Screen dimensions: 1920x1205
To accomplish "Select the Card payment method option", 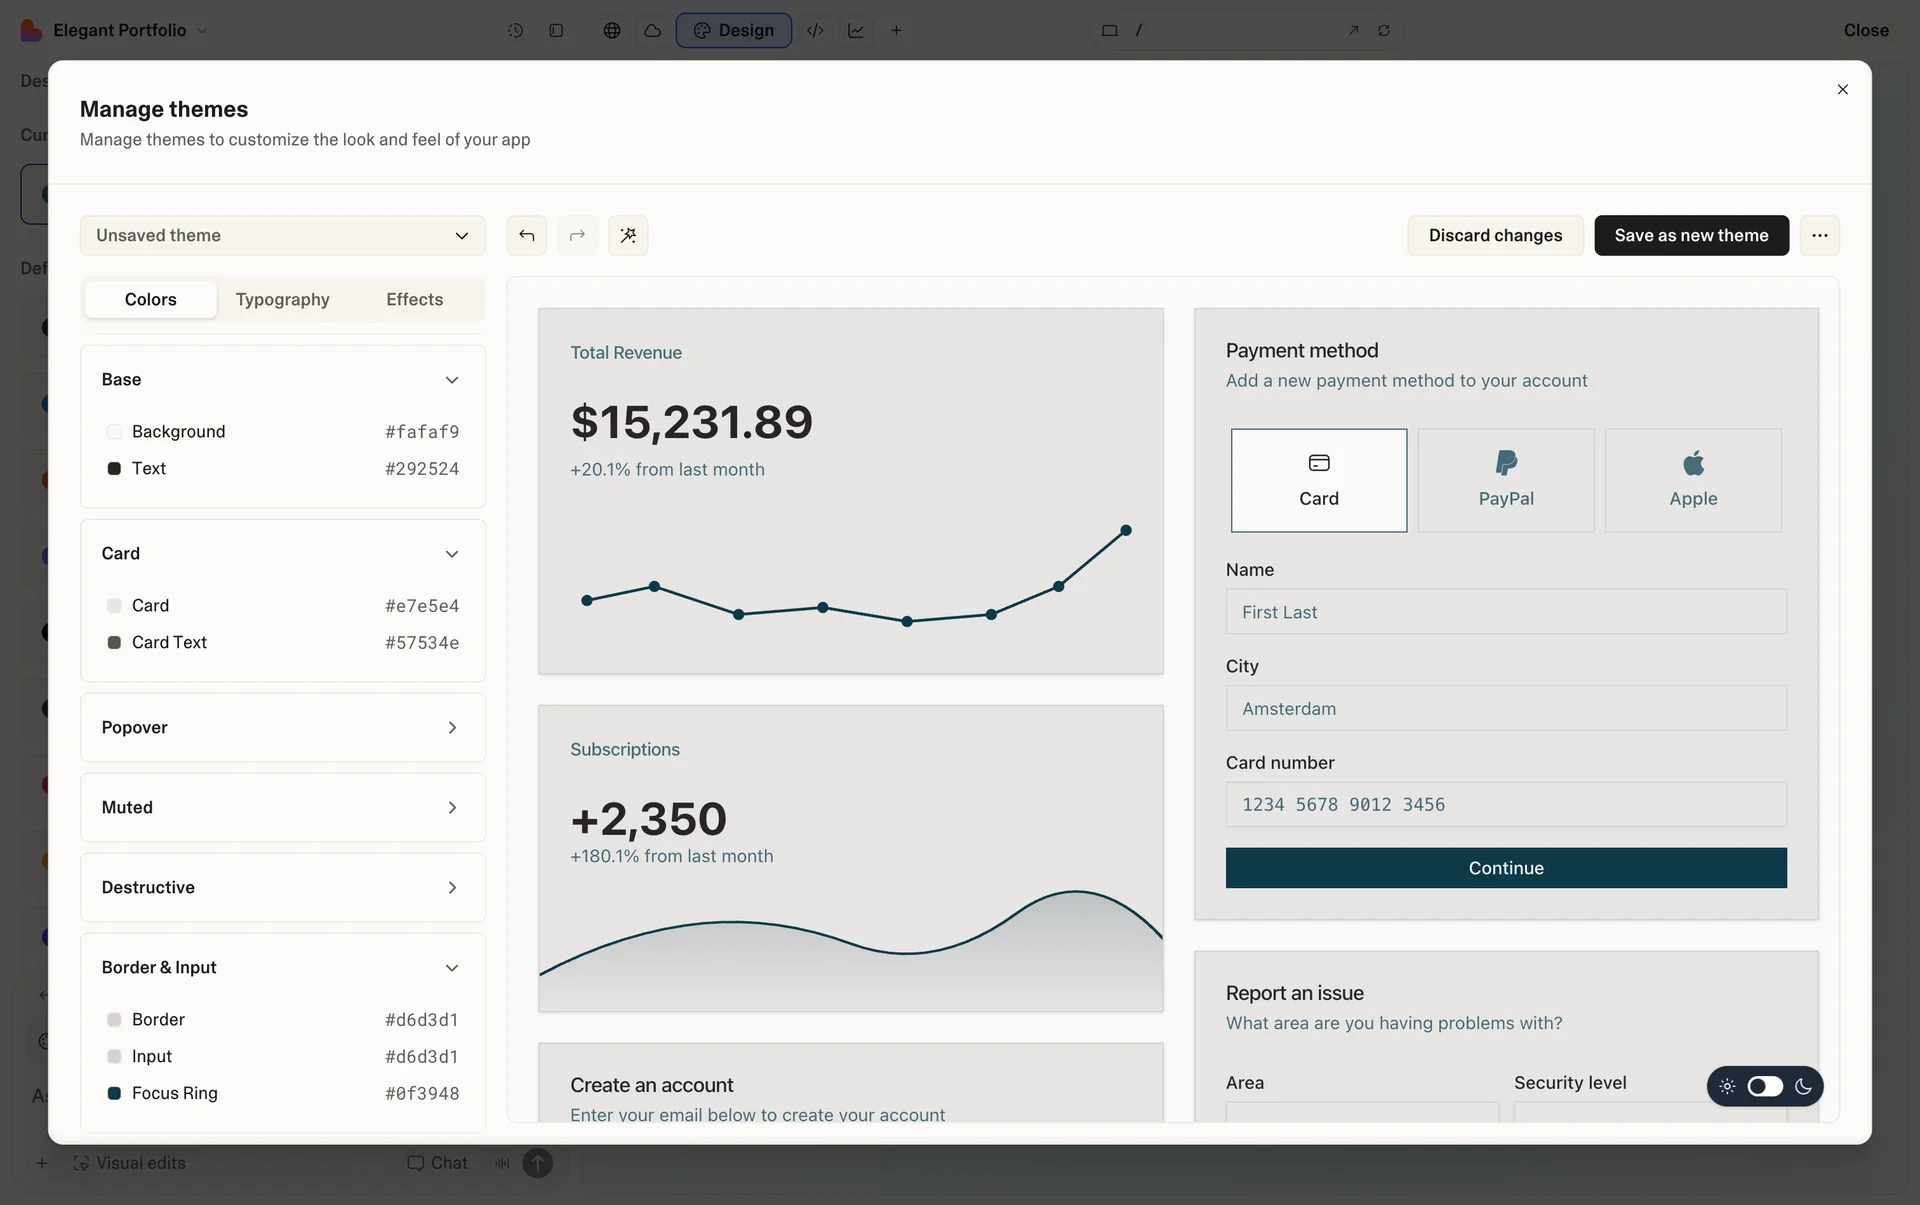I will click(1318, 480).
